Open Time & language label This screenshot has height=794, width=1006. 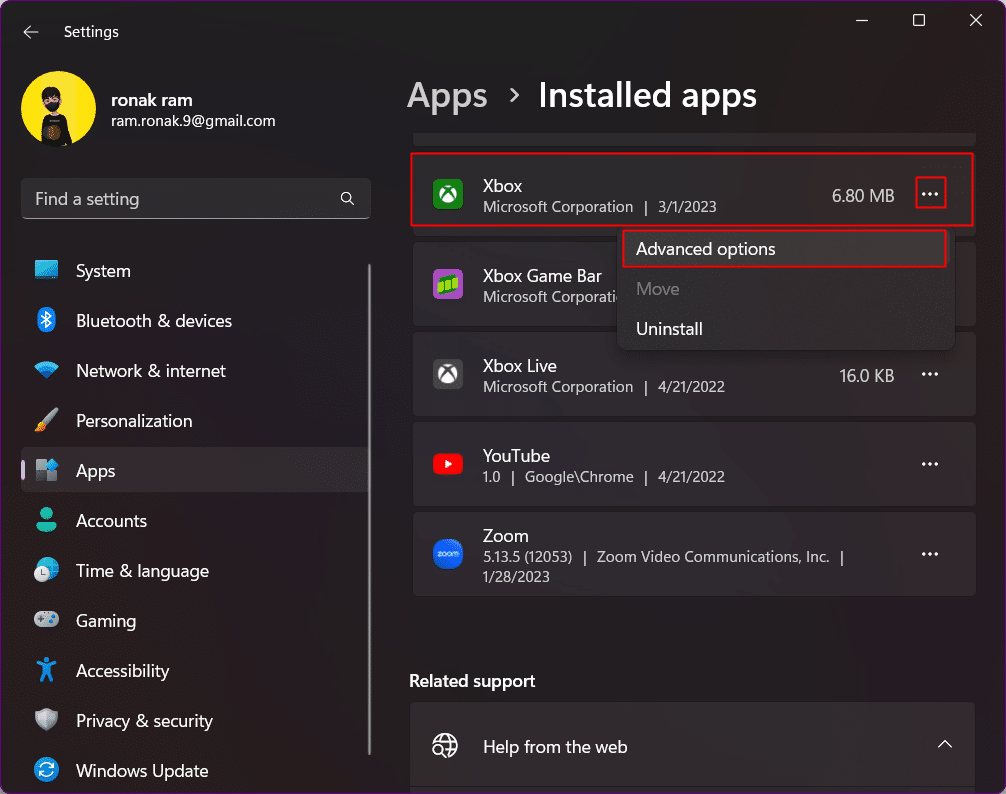click(142, 571)
